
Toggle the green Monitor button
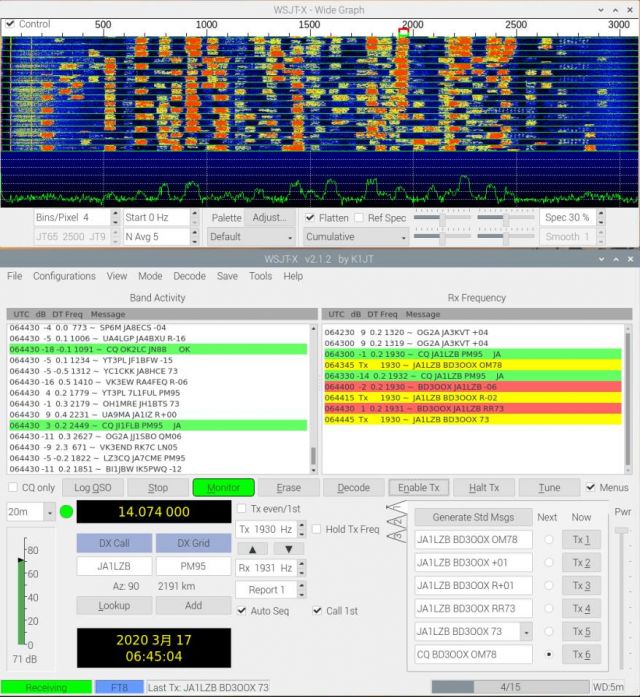pos(224,488)
